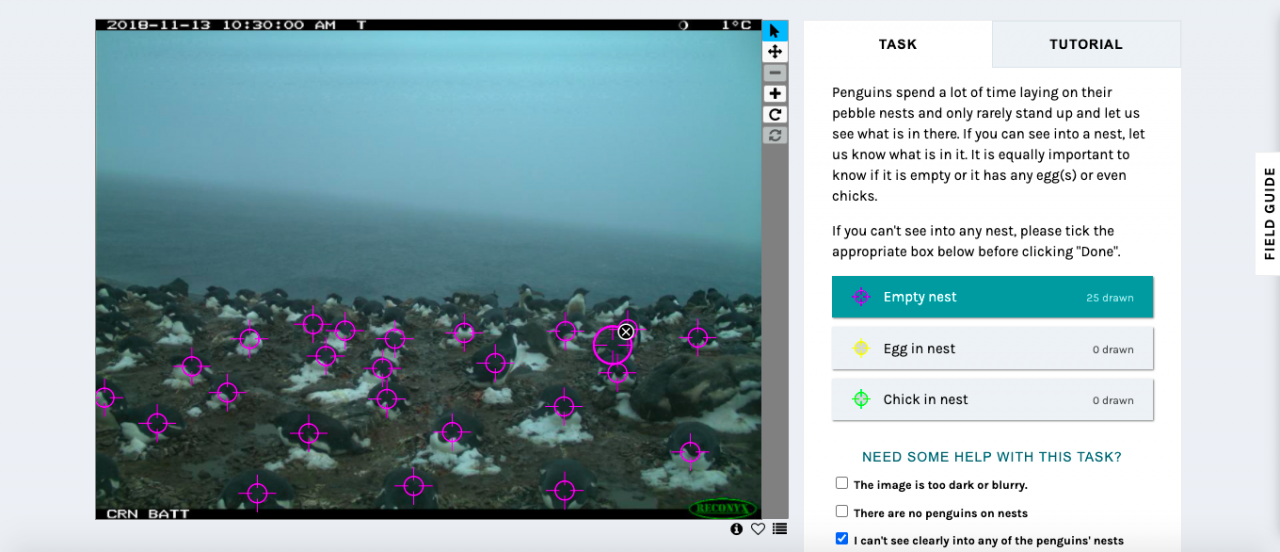Open subject info via the info icon

737,529
